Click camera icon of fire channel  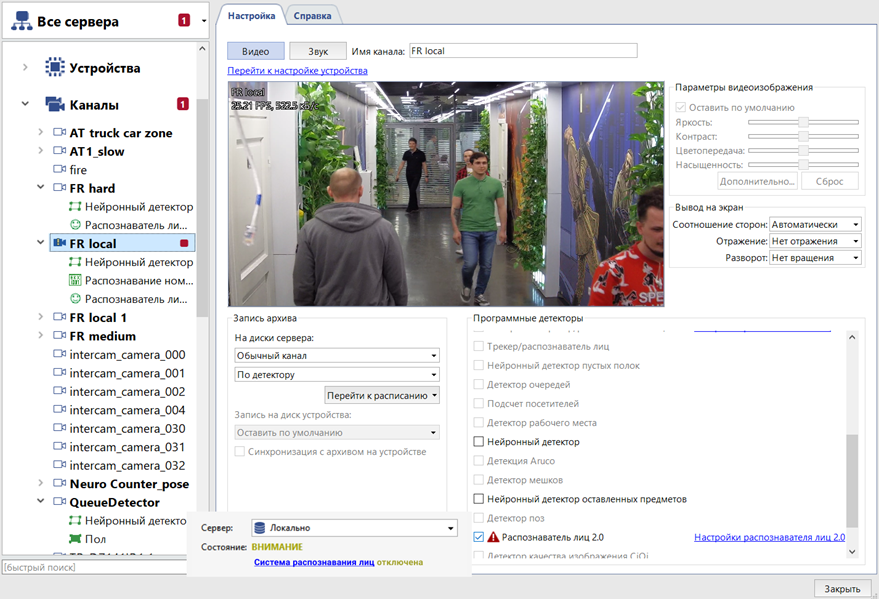point(59,169)
